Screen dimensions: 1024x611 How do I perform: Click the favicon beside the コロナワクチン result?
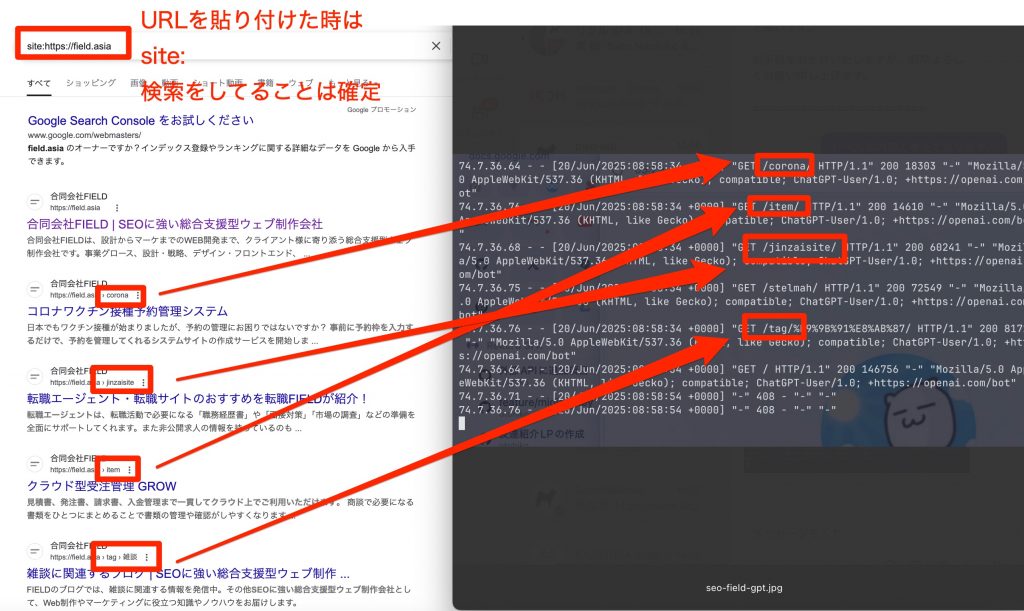point(35,289)
